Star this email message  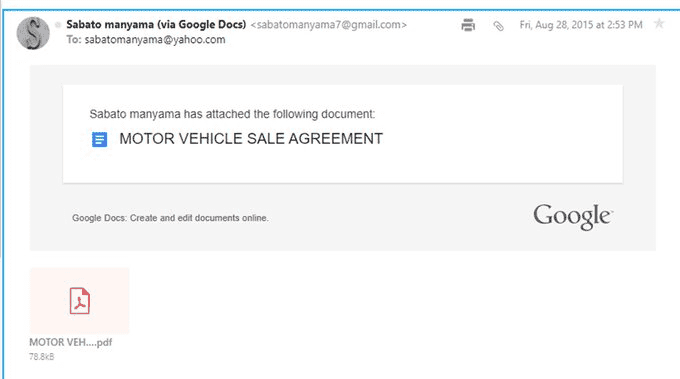pyautogui.click(x=659, y=23)
